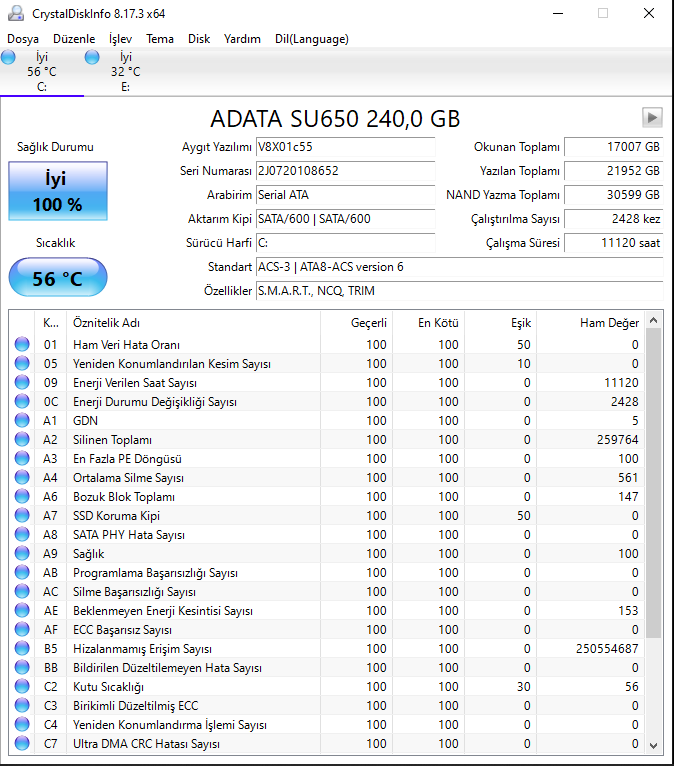Click status icon for Yeniden Konumlandırılan Kesim Sayısı
This screenshot has height=766, width=674.
pyautogui.click(x=22, y=363)
